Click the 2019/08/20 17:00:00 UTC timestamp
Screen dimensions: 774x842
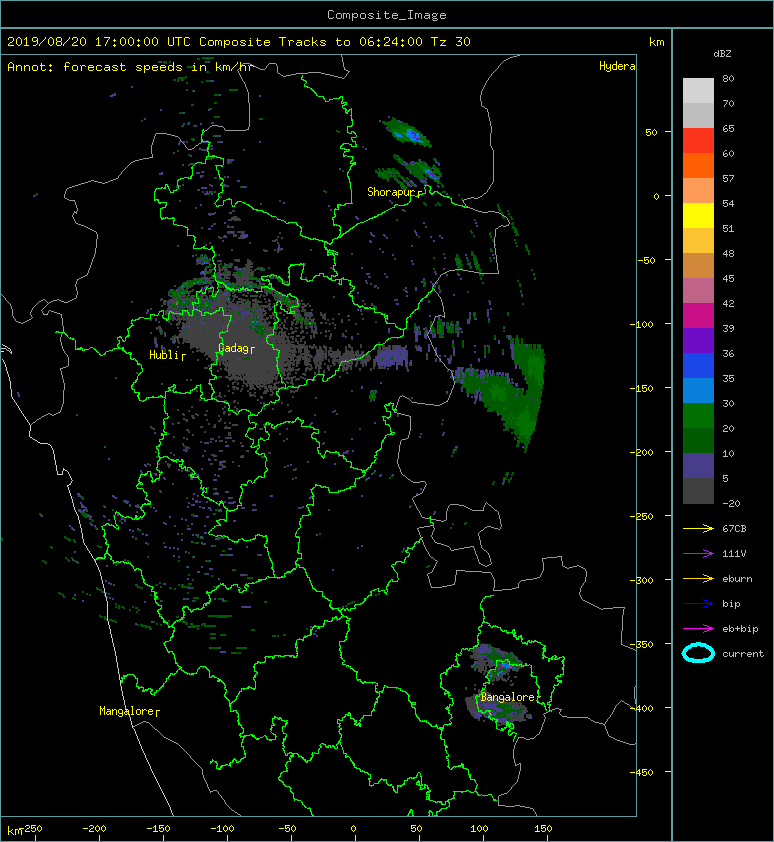tap(99, 42)
